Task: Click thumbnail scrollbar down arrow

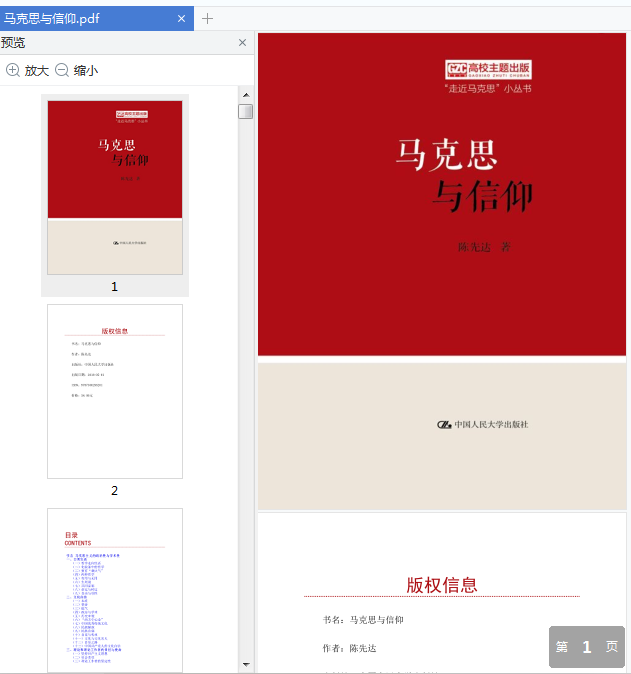Action: (246, 665)
